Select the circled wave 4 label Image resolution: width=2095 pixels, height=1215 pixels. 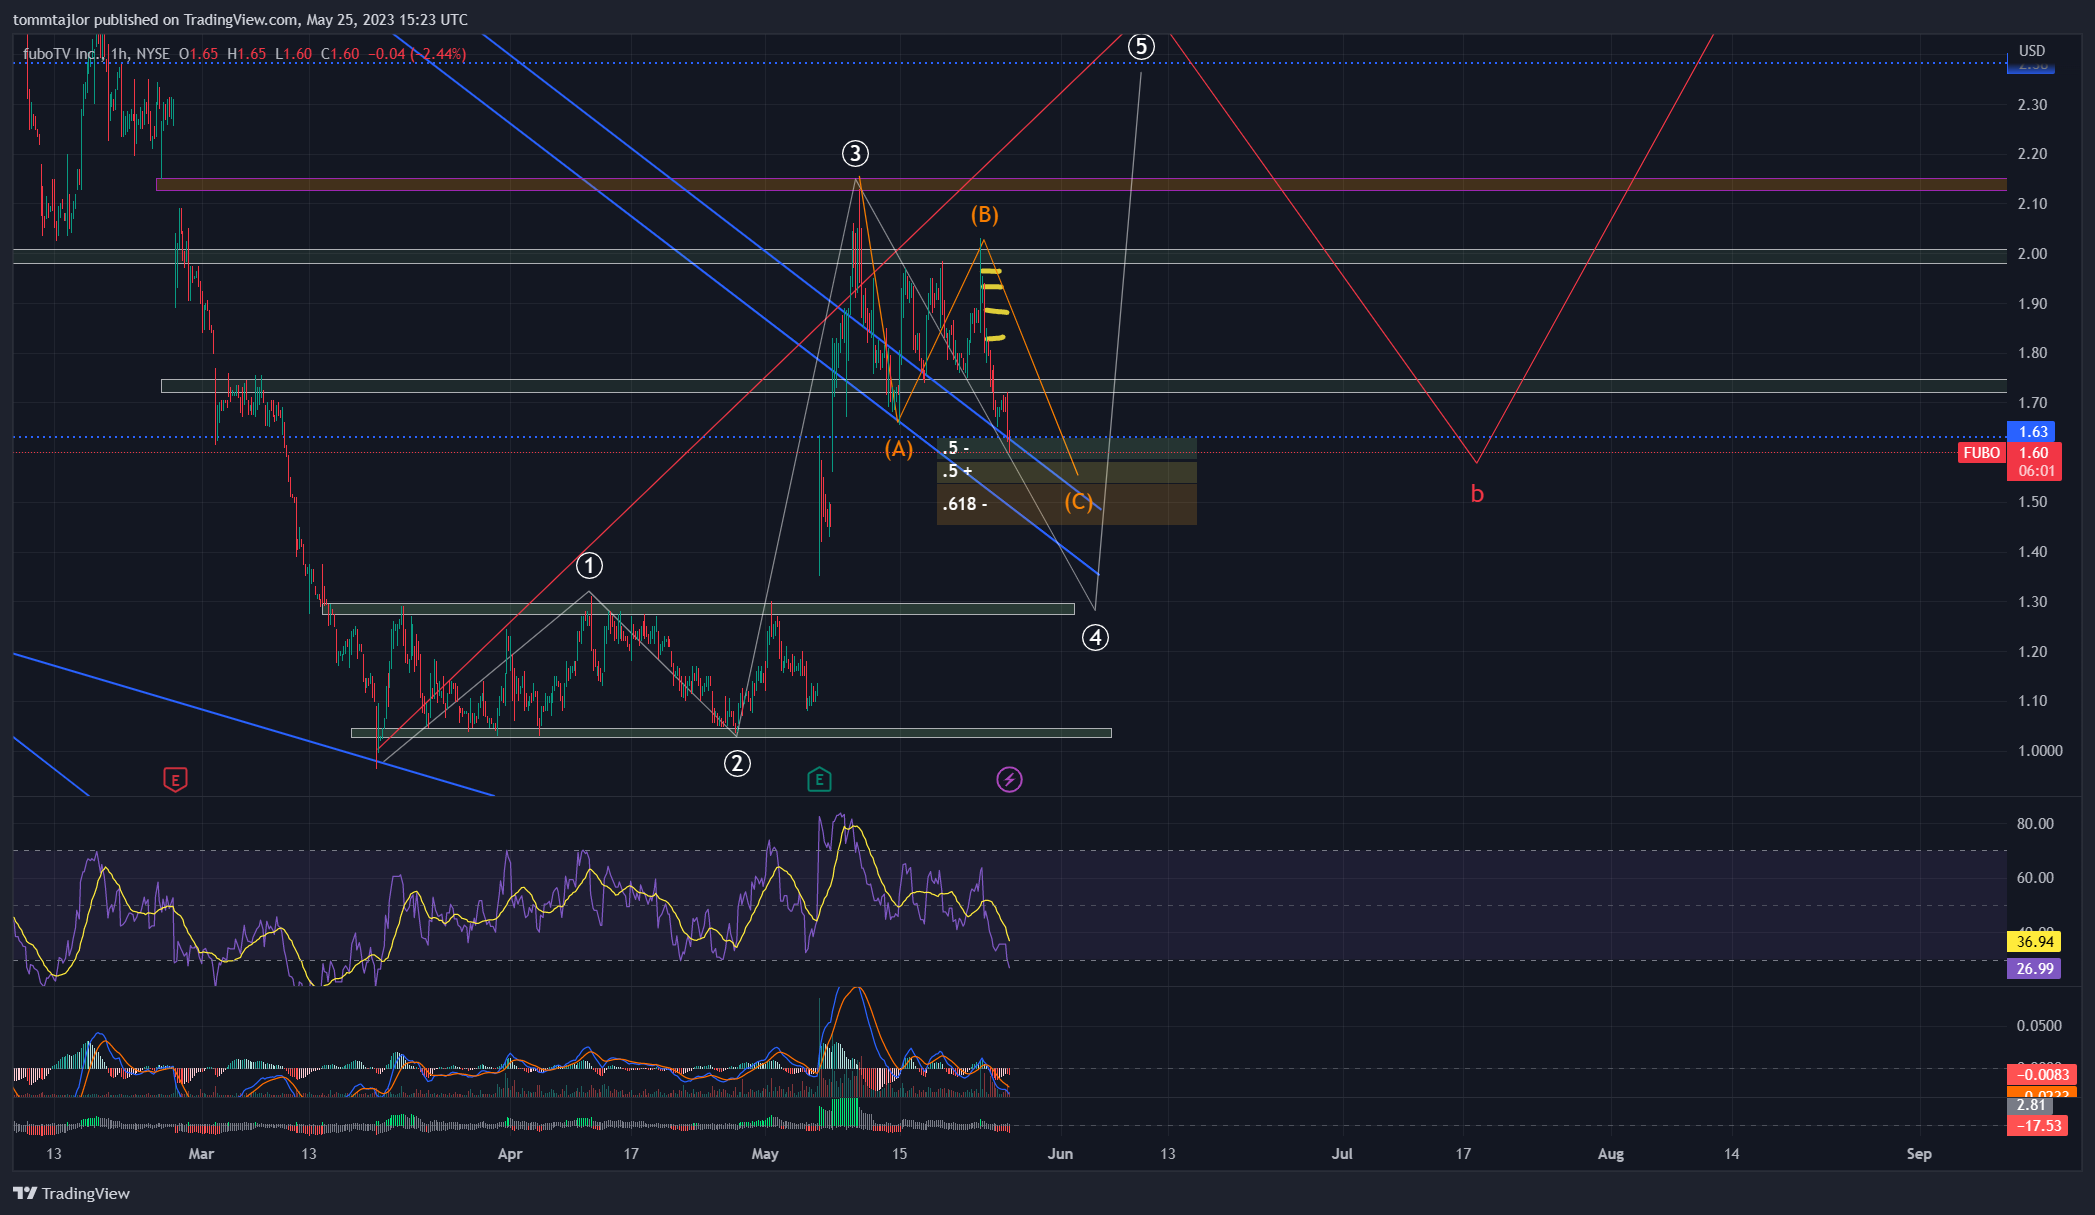[1095, 637]
